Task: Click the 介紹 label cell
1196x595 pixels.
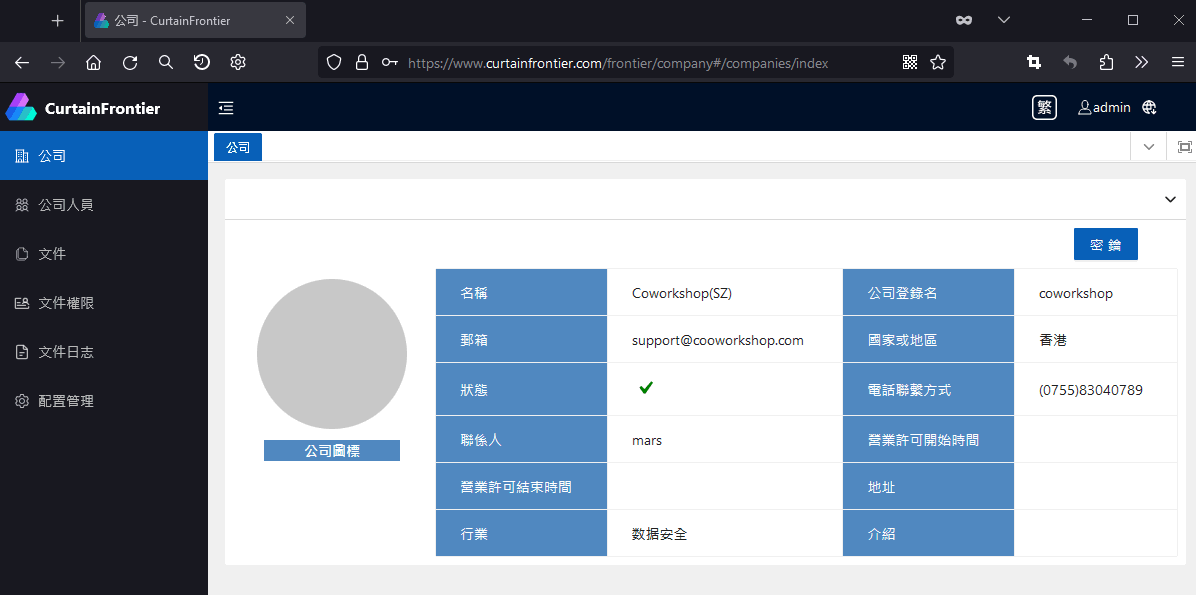Action: [x=928, y=534]
